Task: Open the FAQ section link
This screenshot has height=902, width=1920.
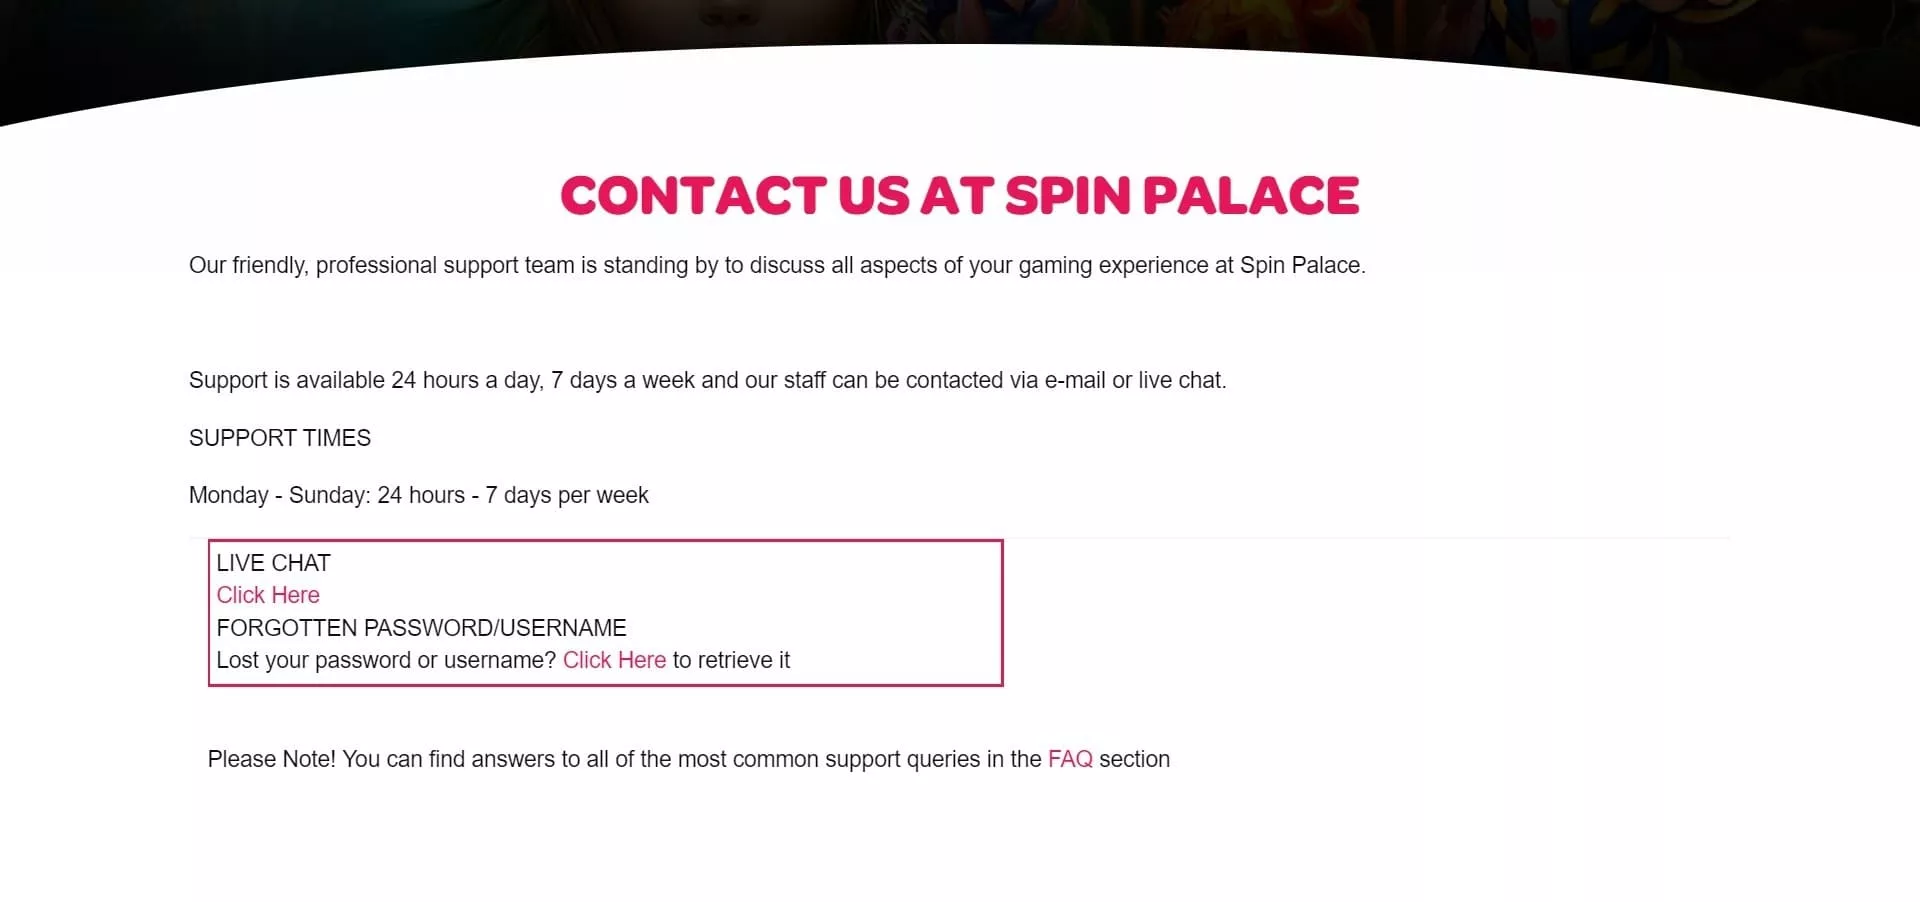Action: [1070, 759]
